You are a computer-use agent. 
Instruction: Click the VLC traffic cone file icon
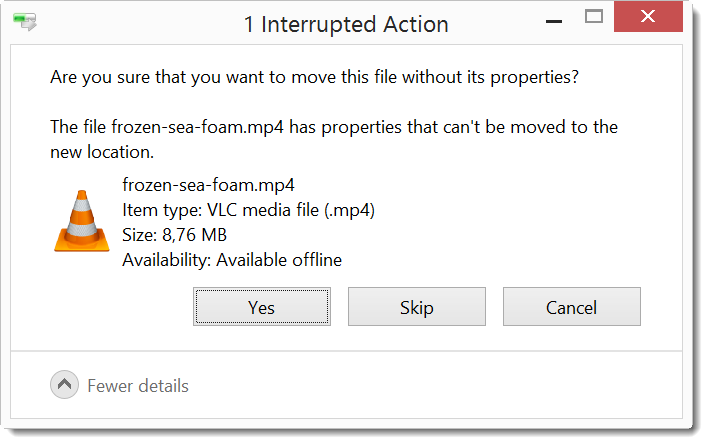[82, 221]
